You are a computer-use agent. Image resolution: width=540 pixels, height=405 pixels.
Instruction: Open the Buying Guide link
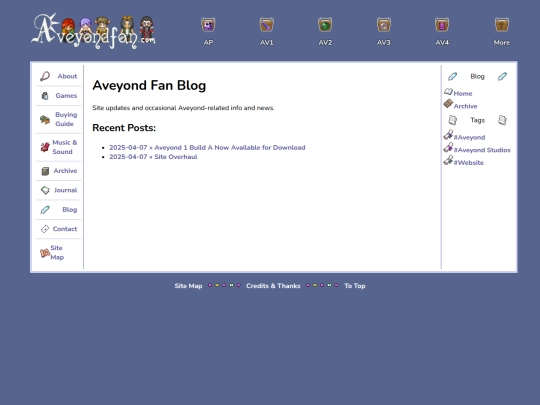coord(65,119)
